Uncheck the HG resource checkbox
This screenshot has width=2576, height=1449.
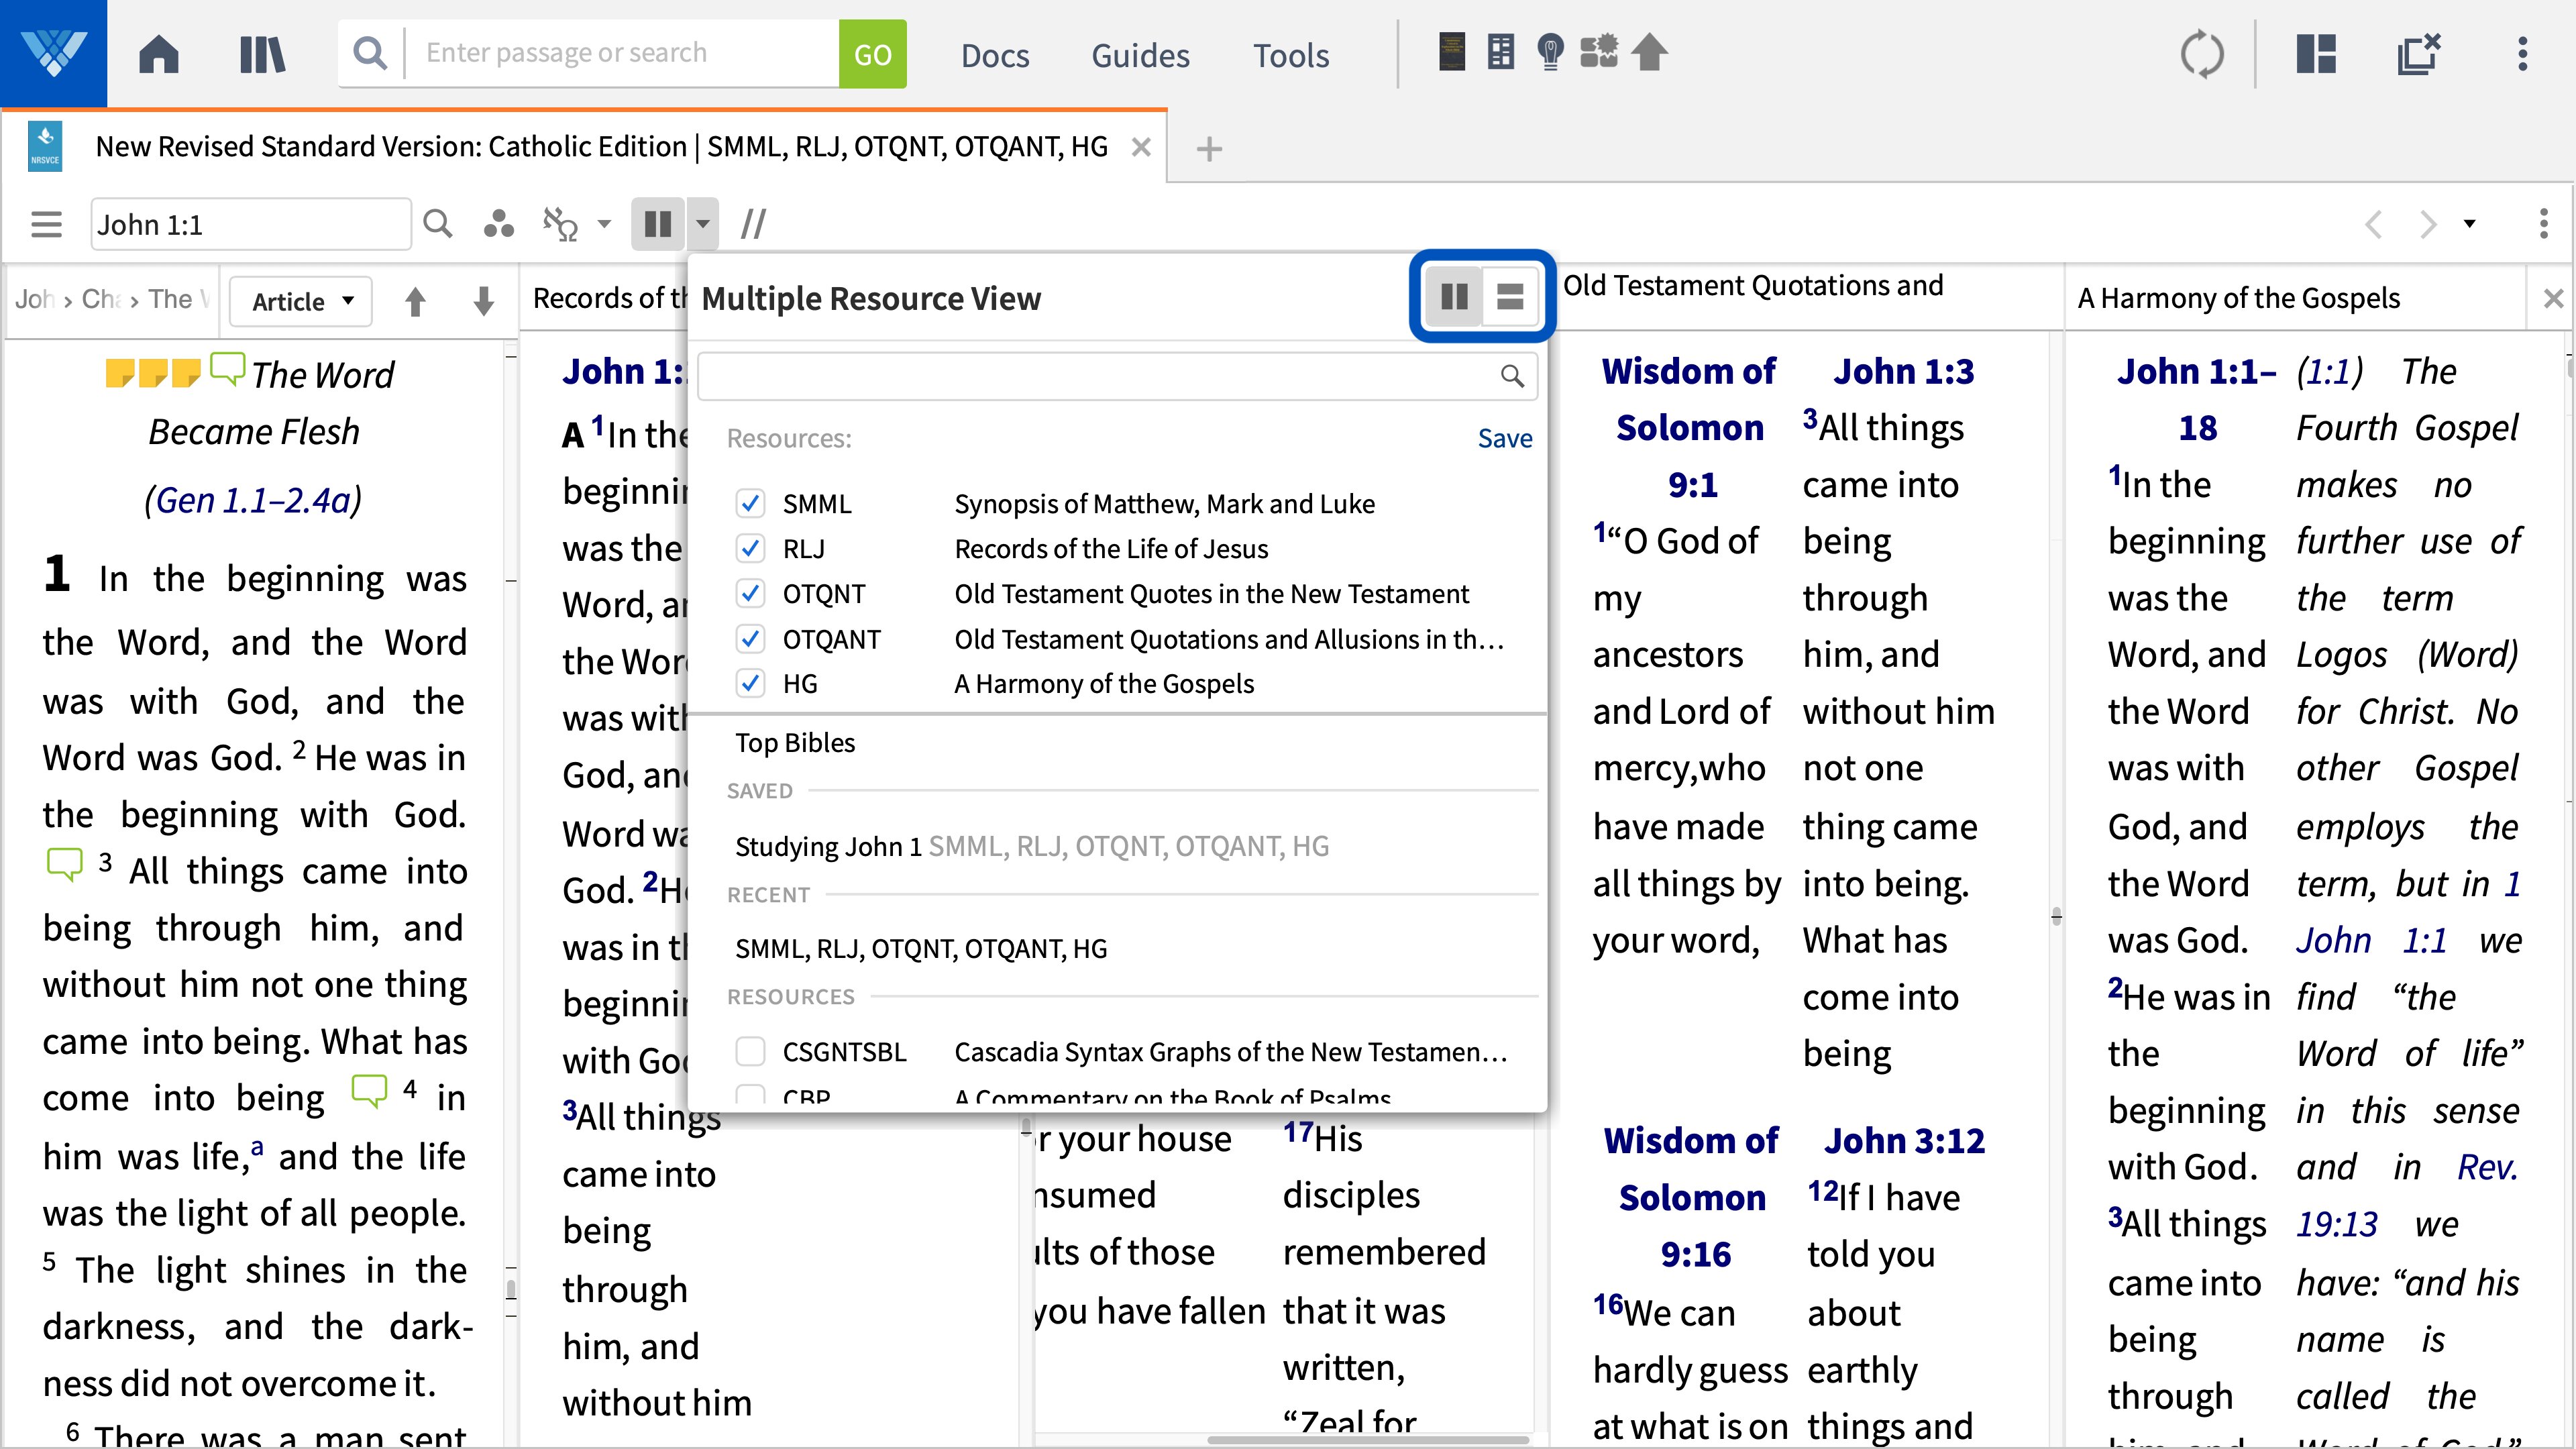750,684
